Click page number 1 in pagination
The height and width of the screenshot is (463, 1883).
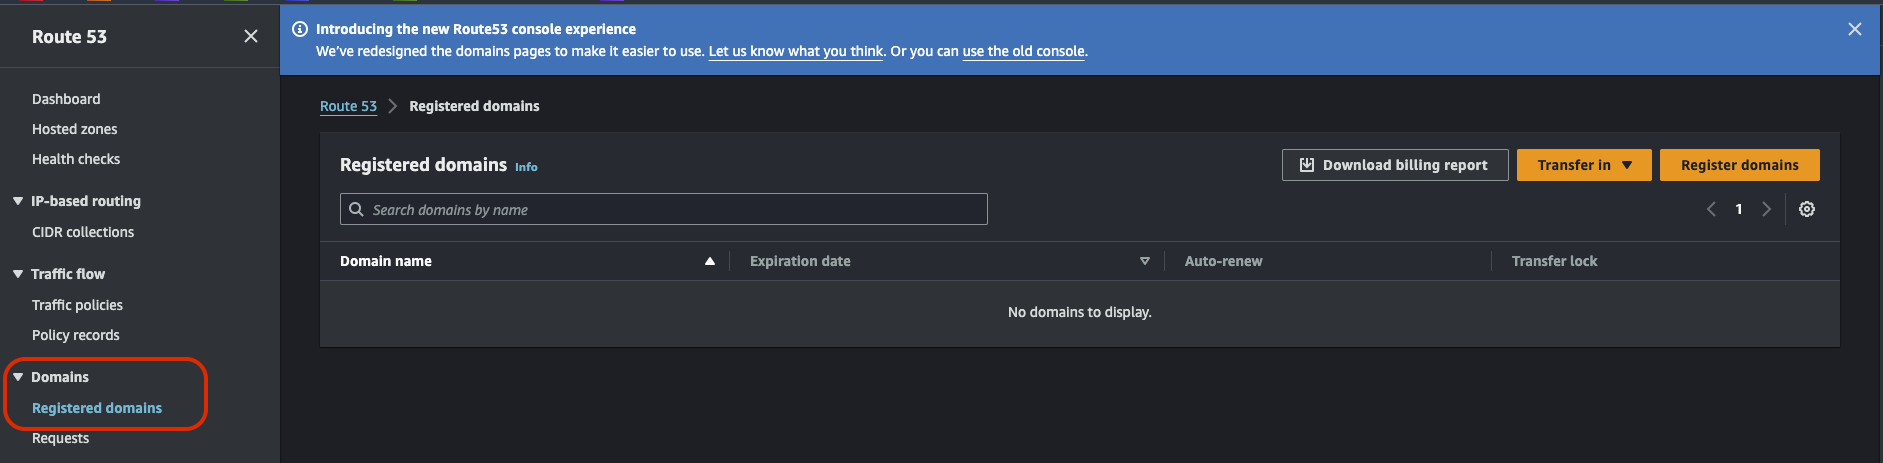[1739, 209]
